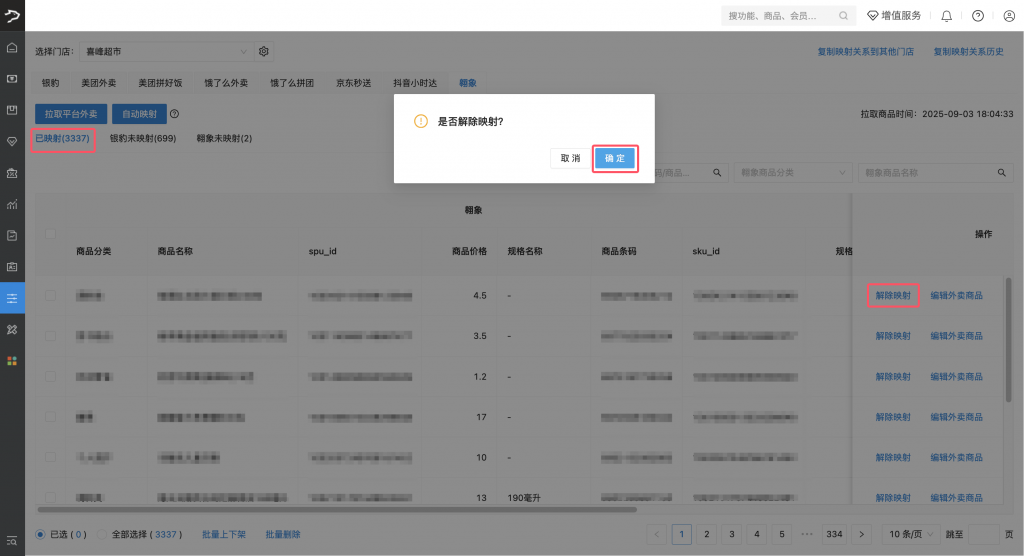Click the search icon in 翱象商品名称 field
The image size is (1024, 556).
[x=1006, y=173]
